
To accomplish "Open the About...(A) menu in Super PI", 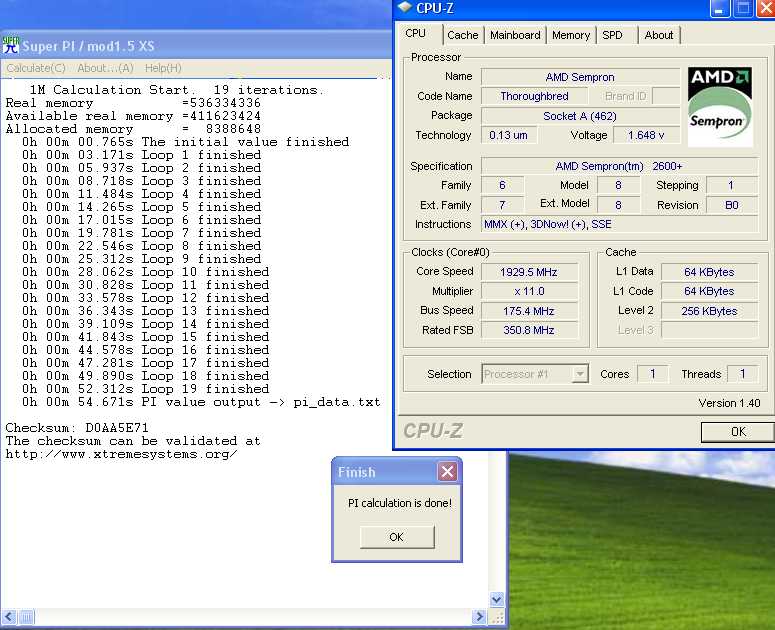I will tap(106, 68).
